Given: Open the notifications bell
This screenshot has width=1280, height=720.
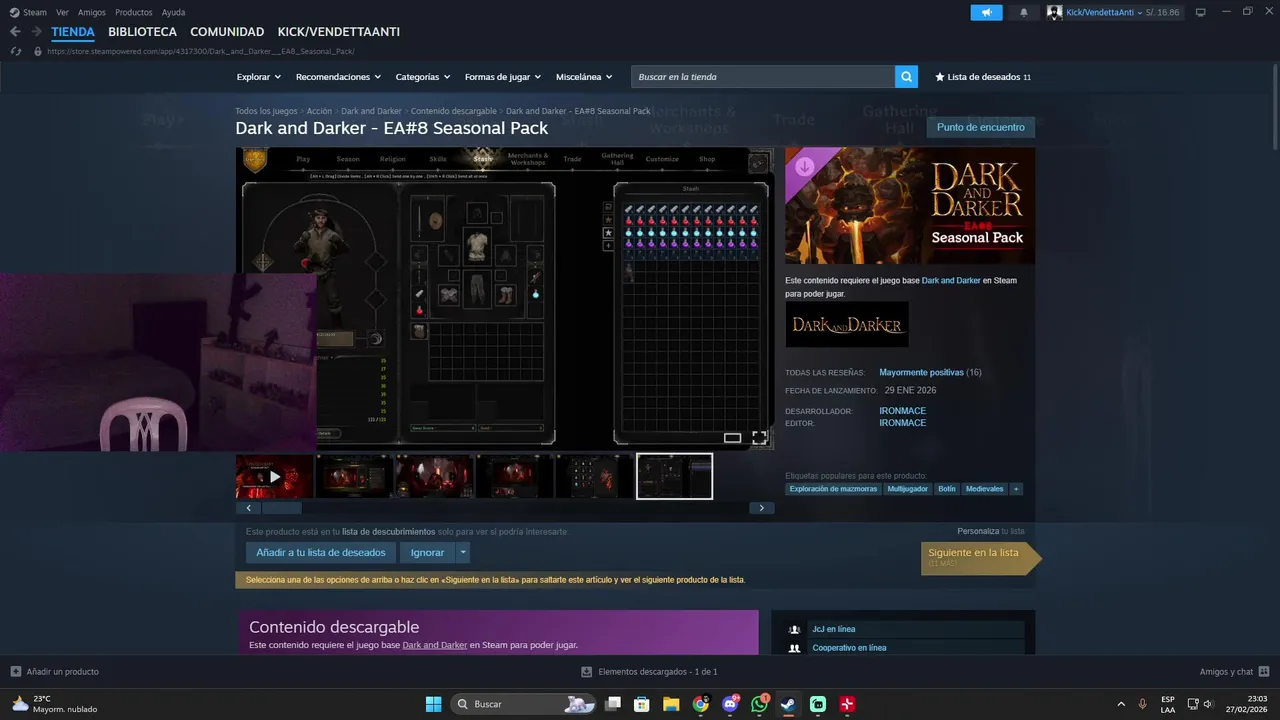Looking at the screenshot, I should (x=1023, y=12).
